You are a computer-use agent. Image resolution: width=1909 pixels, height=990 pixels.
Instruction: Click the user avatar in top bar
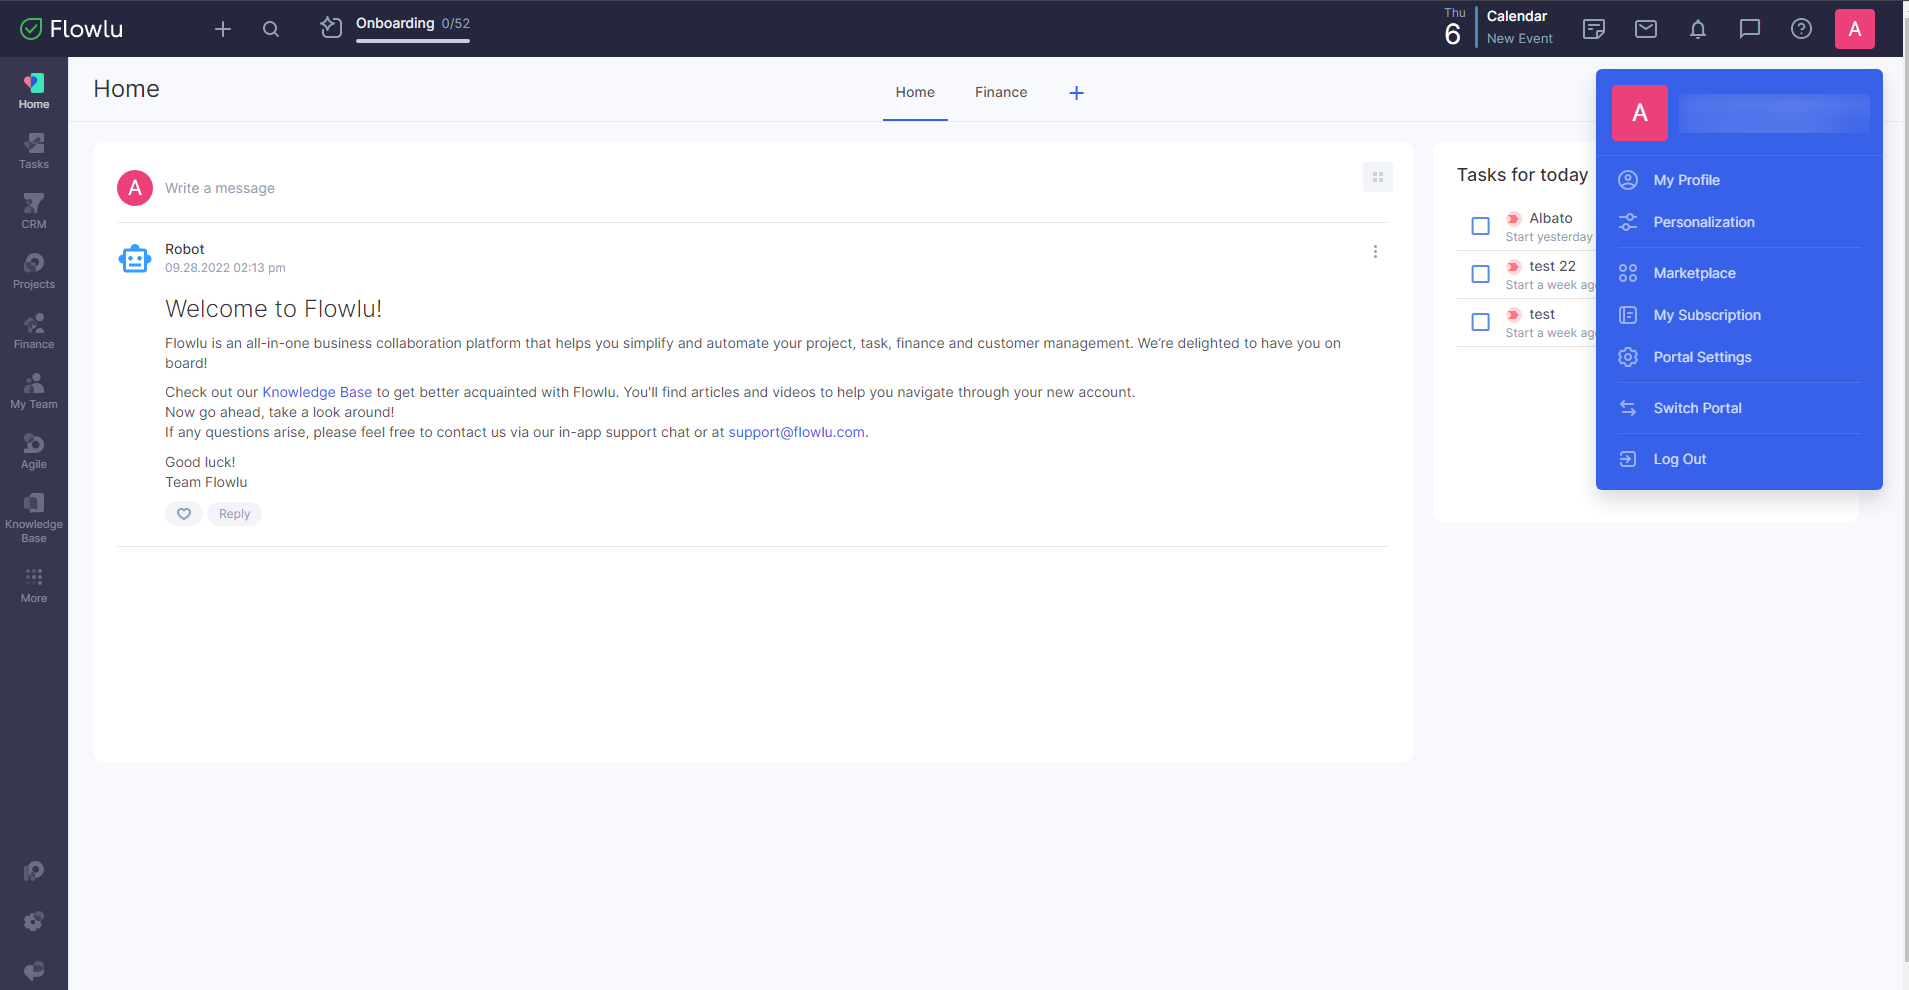(x=1855, y=29)
